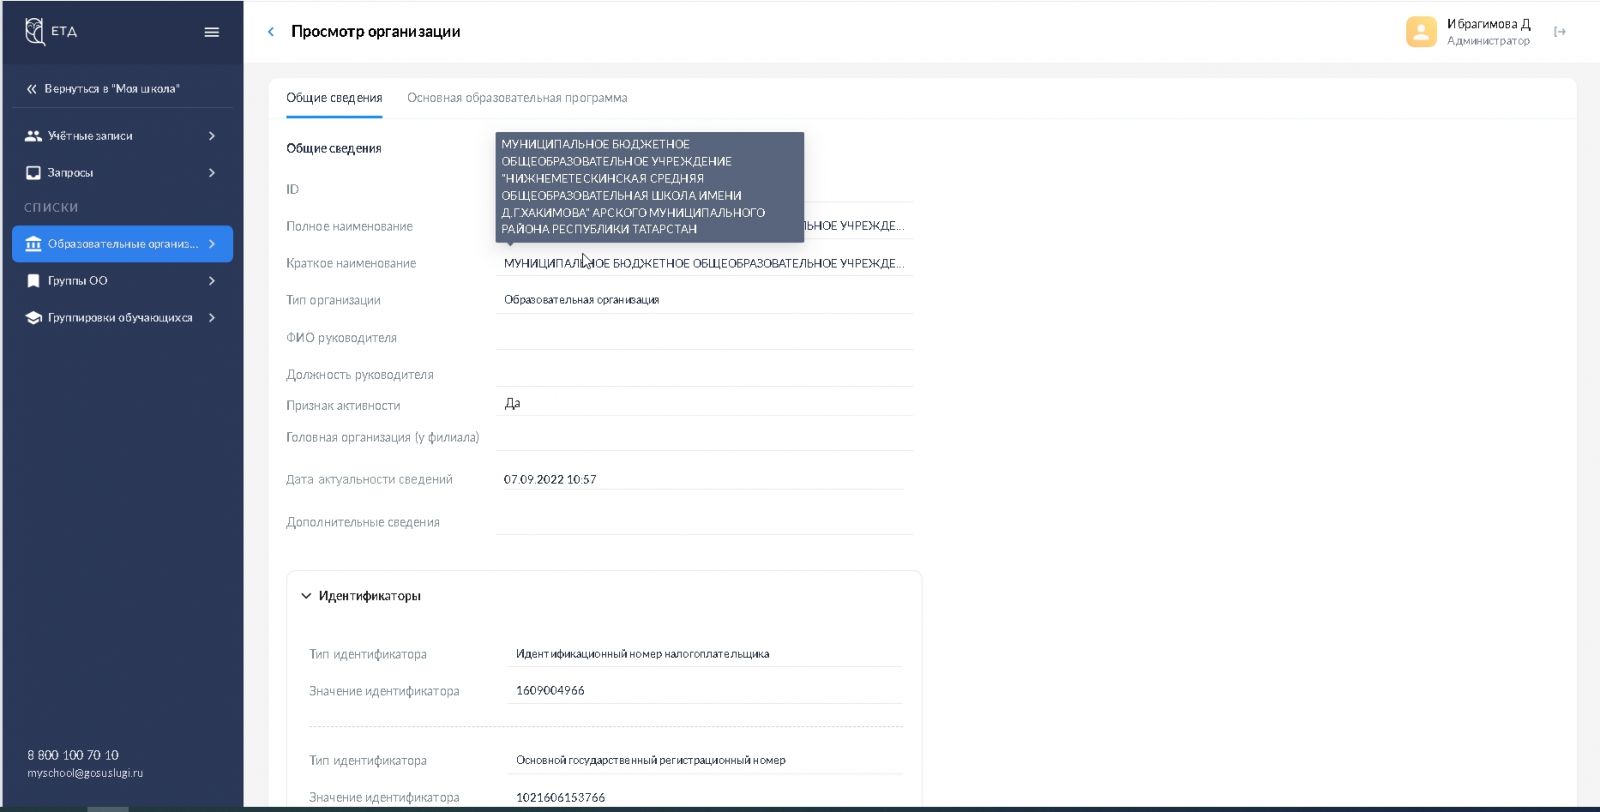Click the Образовательные организации building icon

(33, 244)
